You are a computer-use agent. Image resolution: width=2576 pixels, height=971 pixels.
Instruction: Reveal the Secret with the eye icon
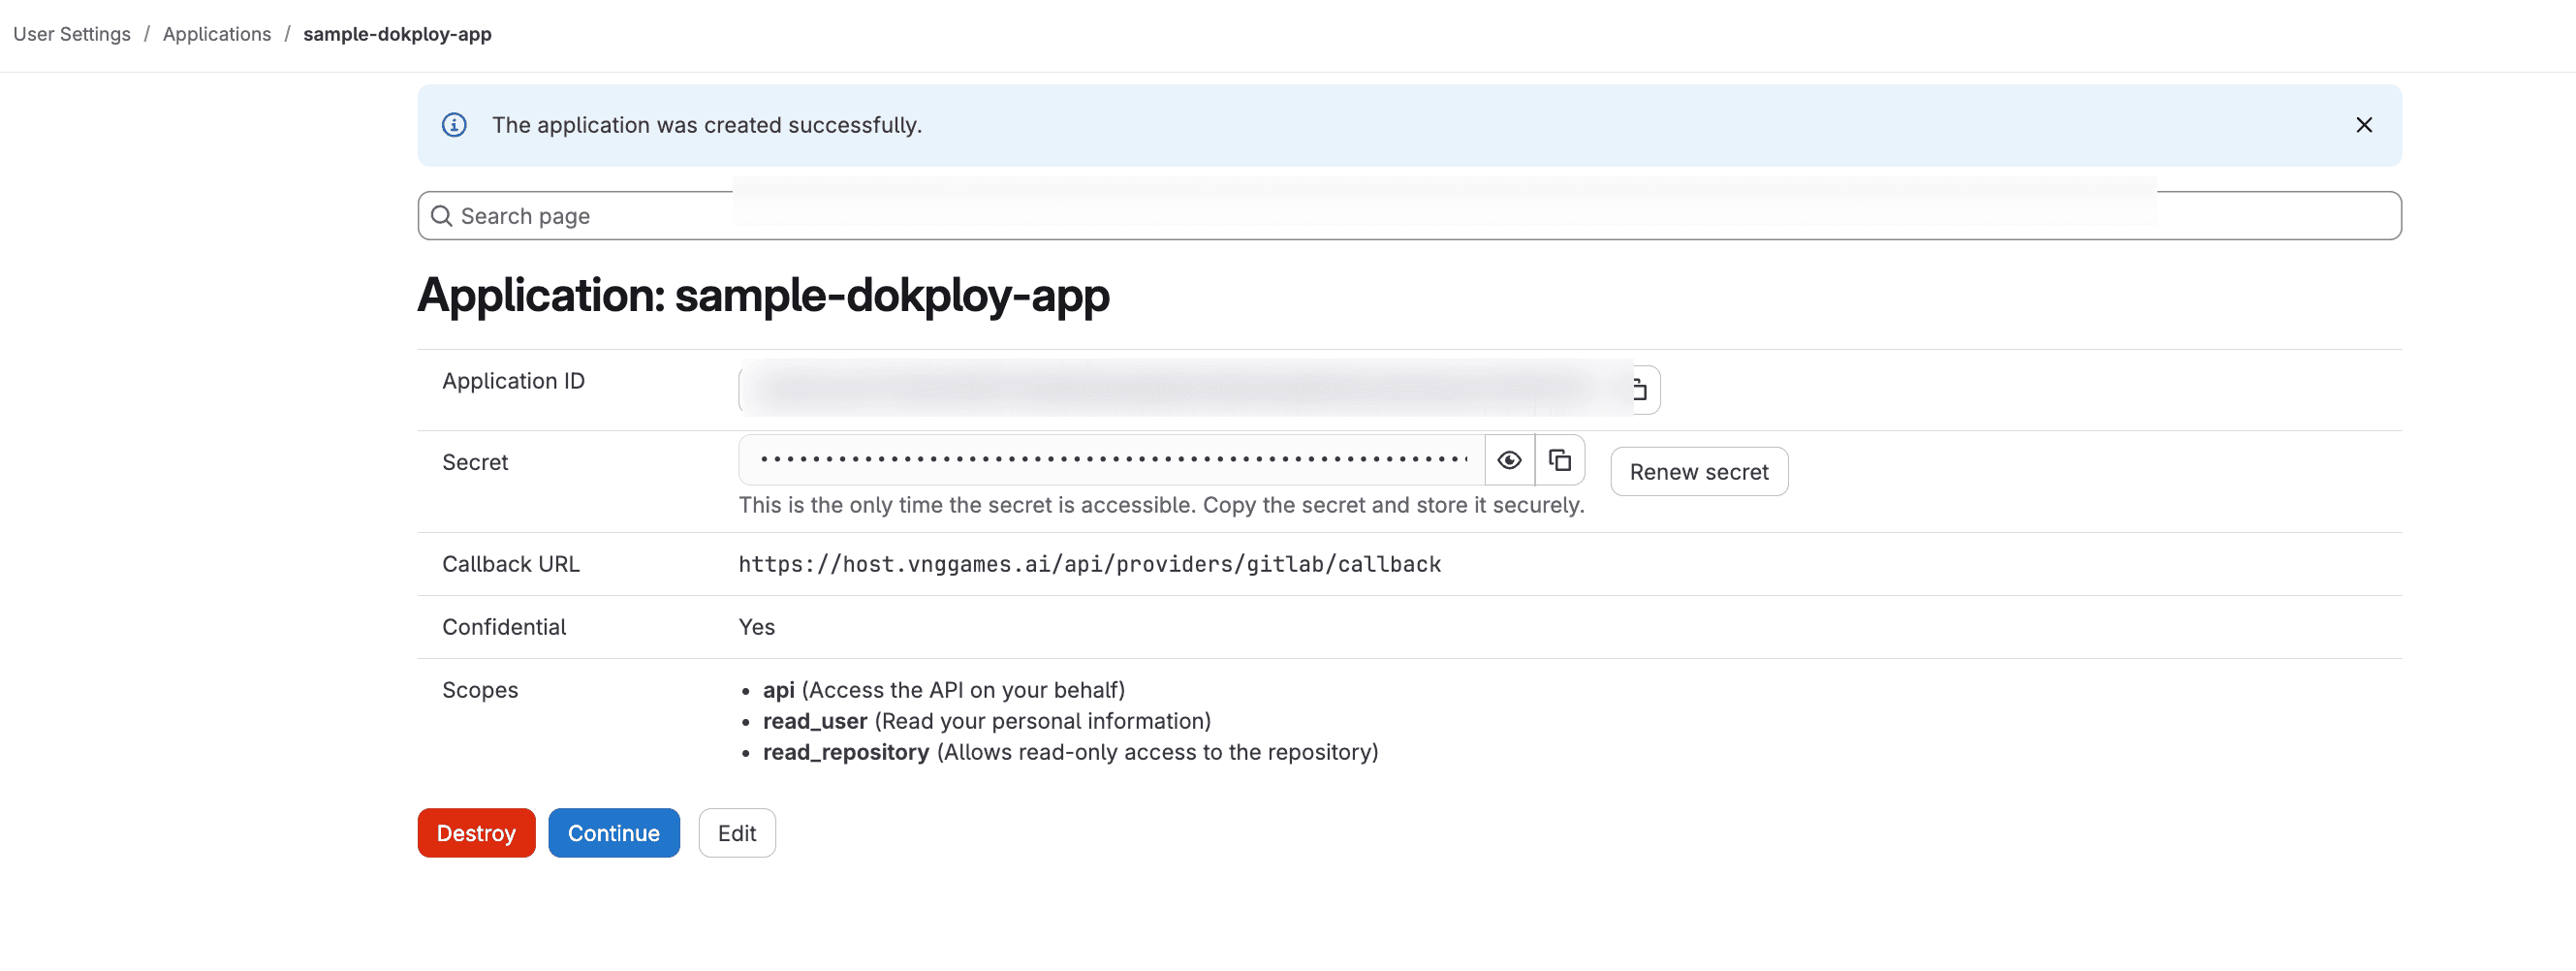coord(1509,460)
